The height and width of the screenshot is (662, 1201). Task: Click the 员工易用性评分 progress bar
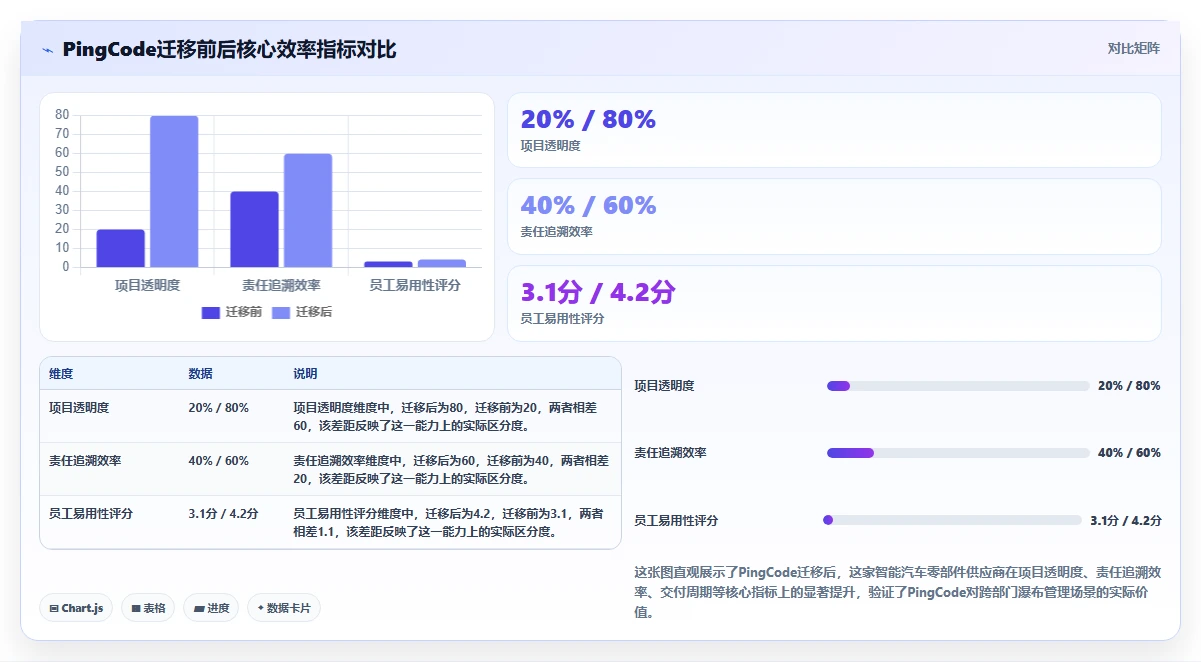point(952,520)
